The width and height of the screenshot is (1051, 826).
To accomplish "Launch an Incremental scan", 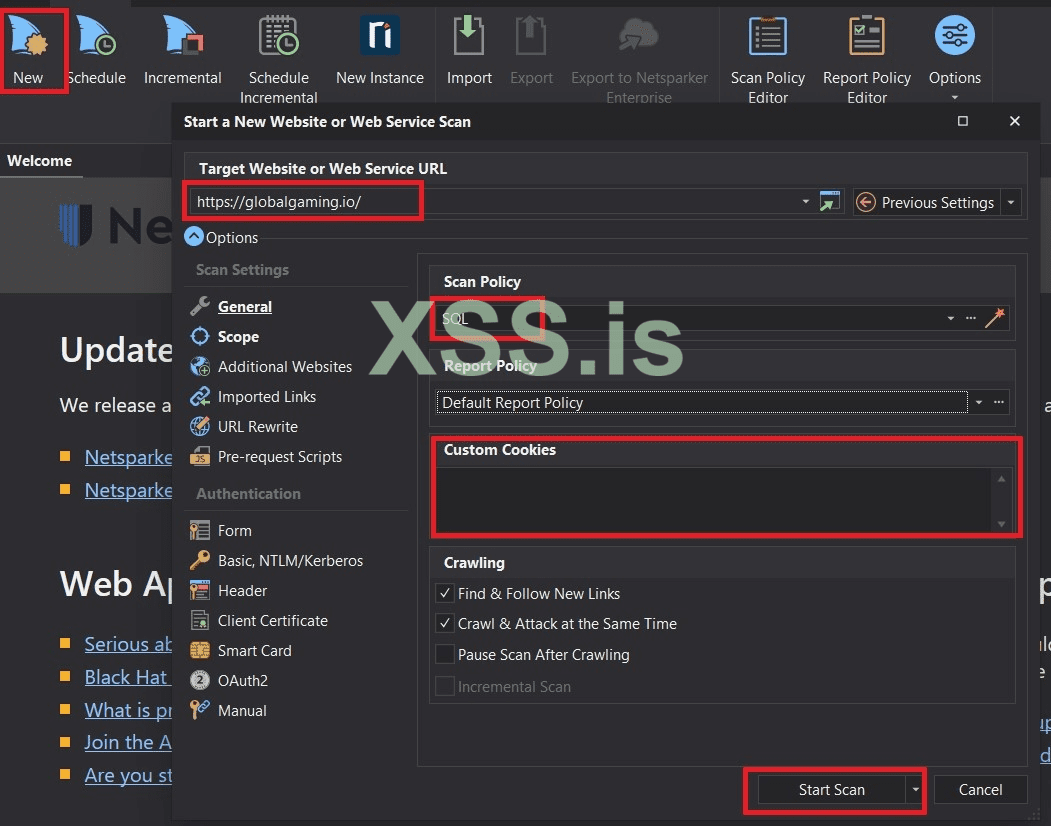I will [x=182, y=51].
